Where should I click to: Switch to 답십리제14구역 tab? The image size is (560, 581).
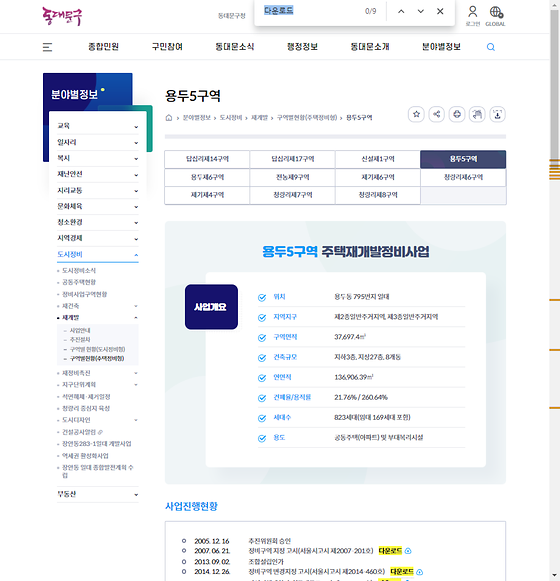coord(207,159)
